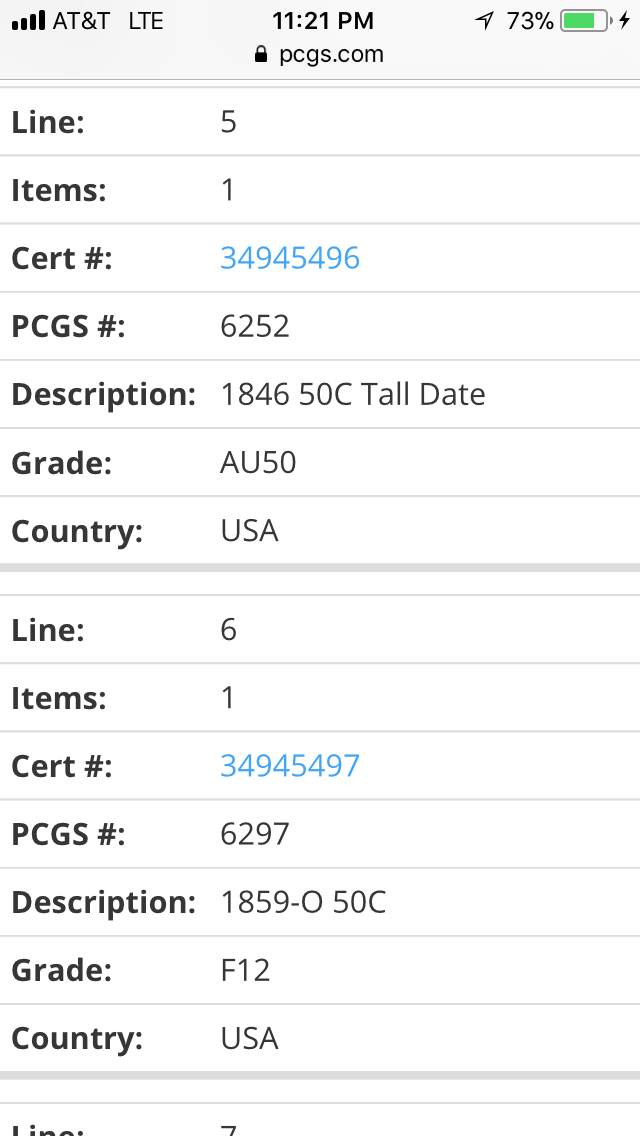Select the AU50 grade value

258,462
